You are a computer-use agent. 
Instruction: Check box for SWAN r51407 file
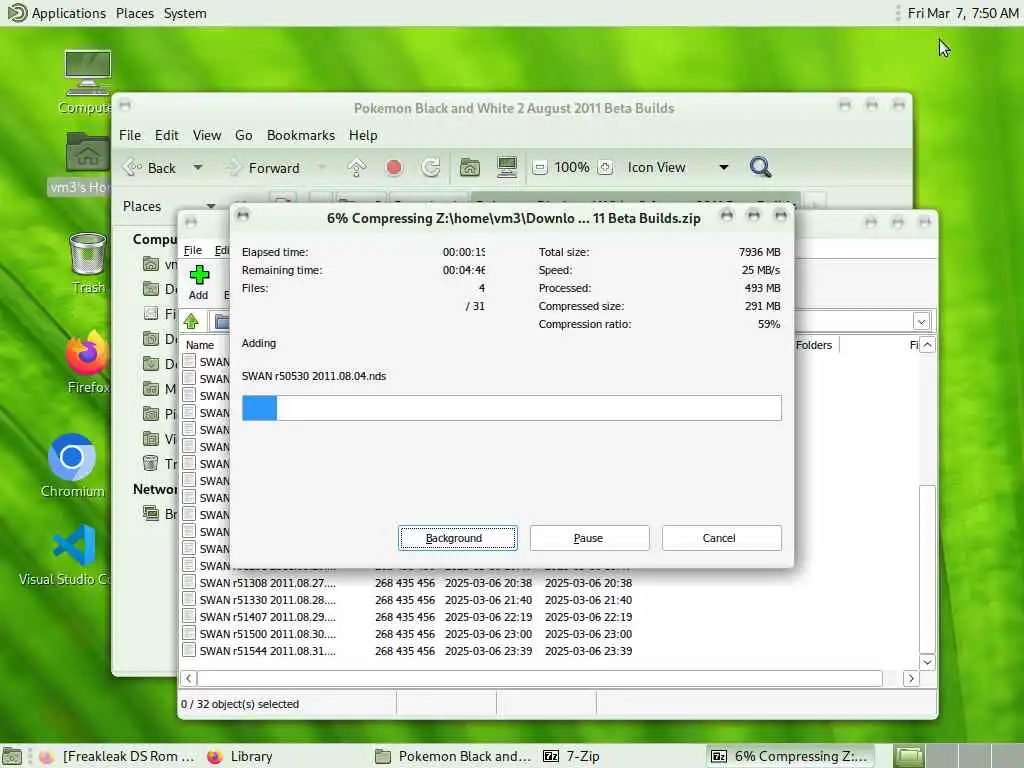[x=189, y=616]
